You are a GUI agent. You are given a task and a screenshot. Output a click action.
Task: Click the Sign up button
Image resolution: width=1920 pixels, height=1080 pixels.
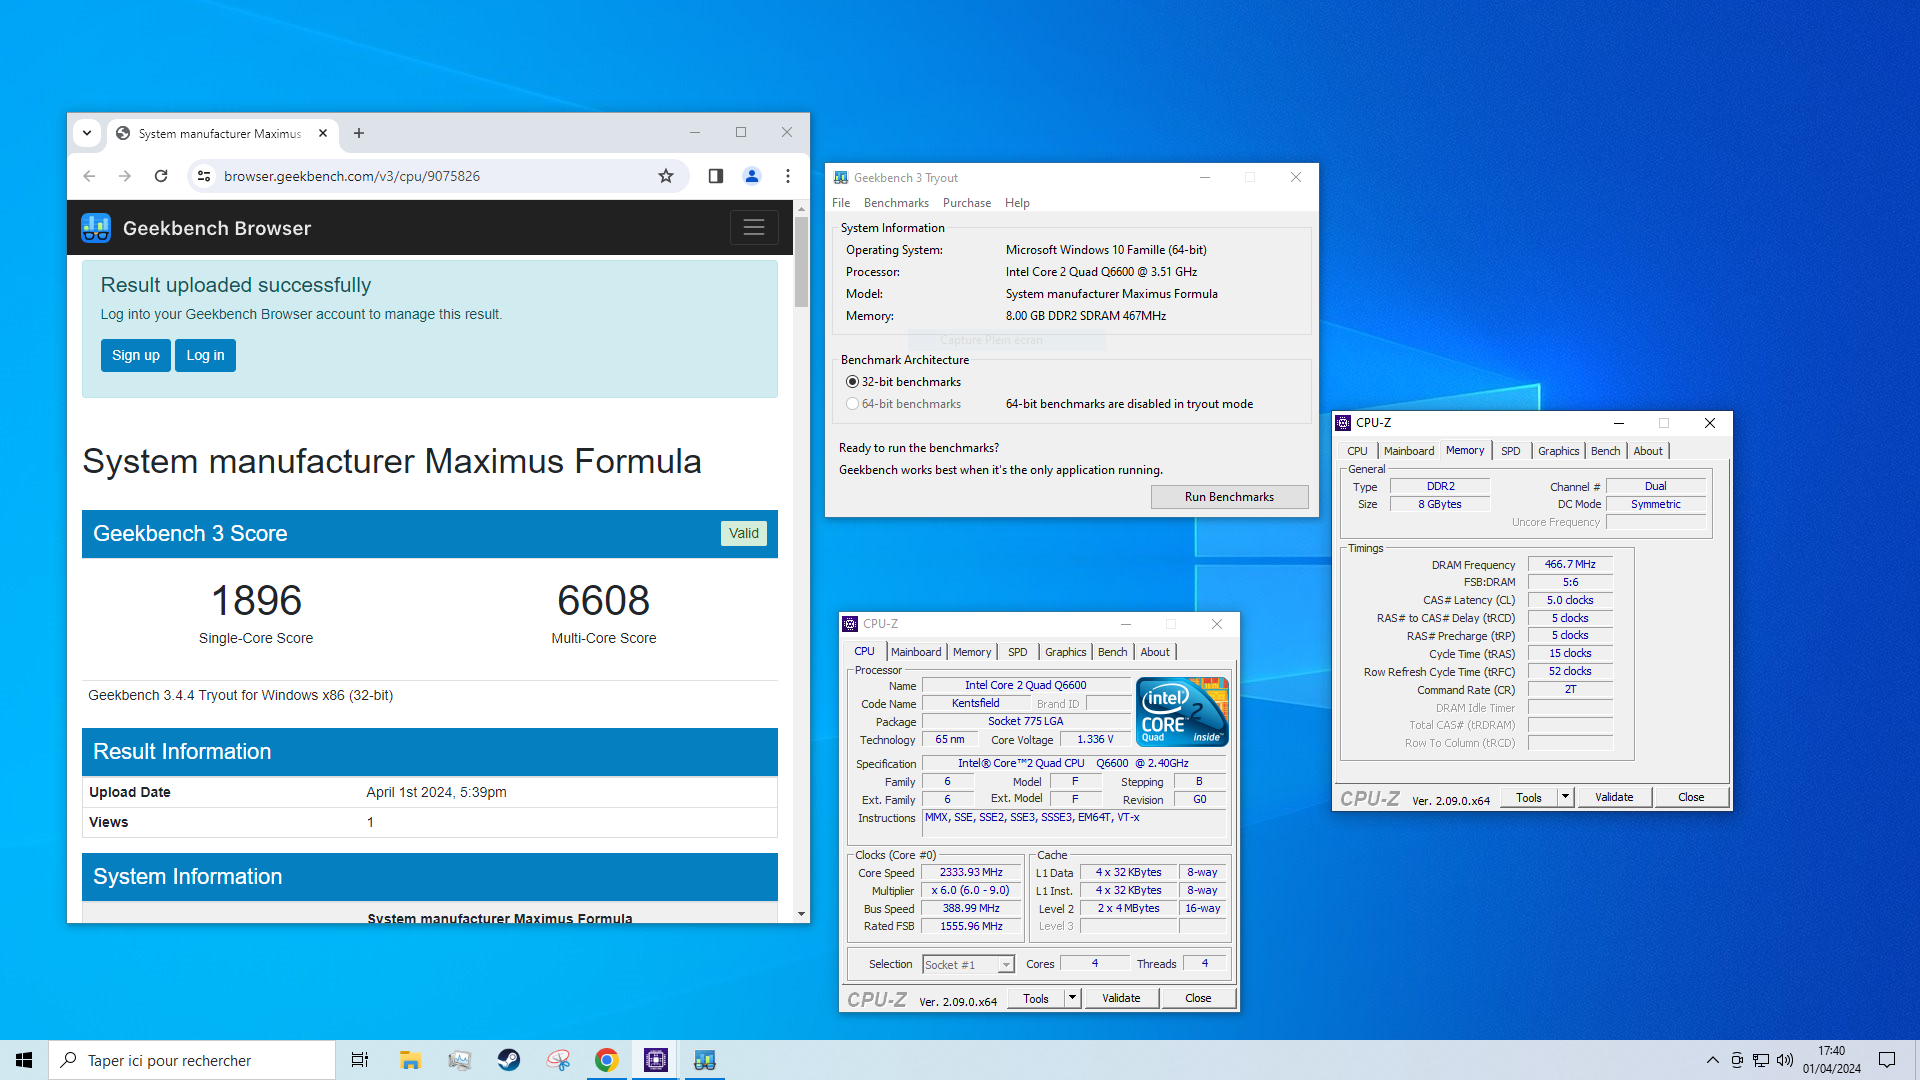click(x=136, y=355)
